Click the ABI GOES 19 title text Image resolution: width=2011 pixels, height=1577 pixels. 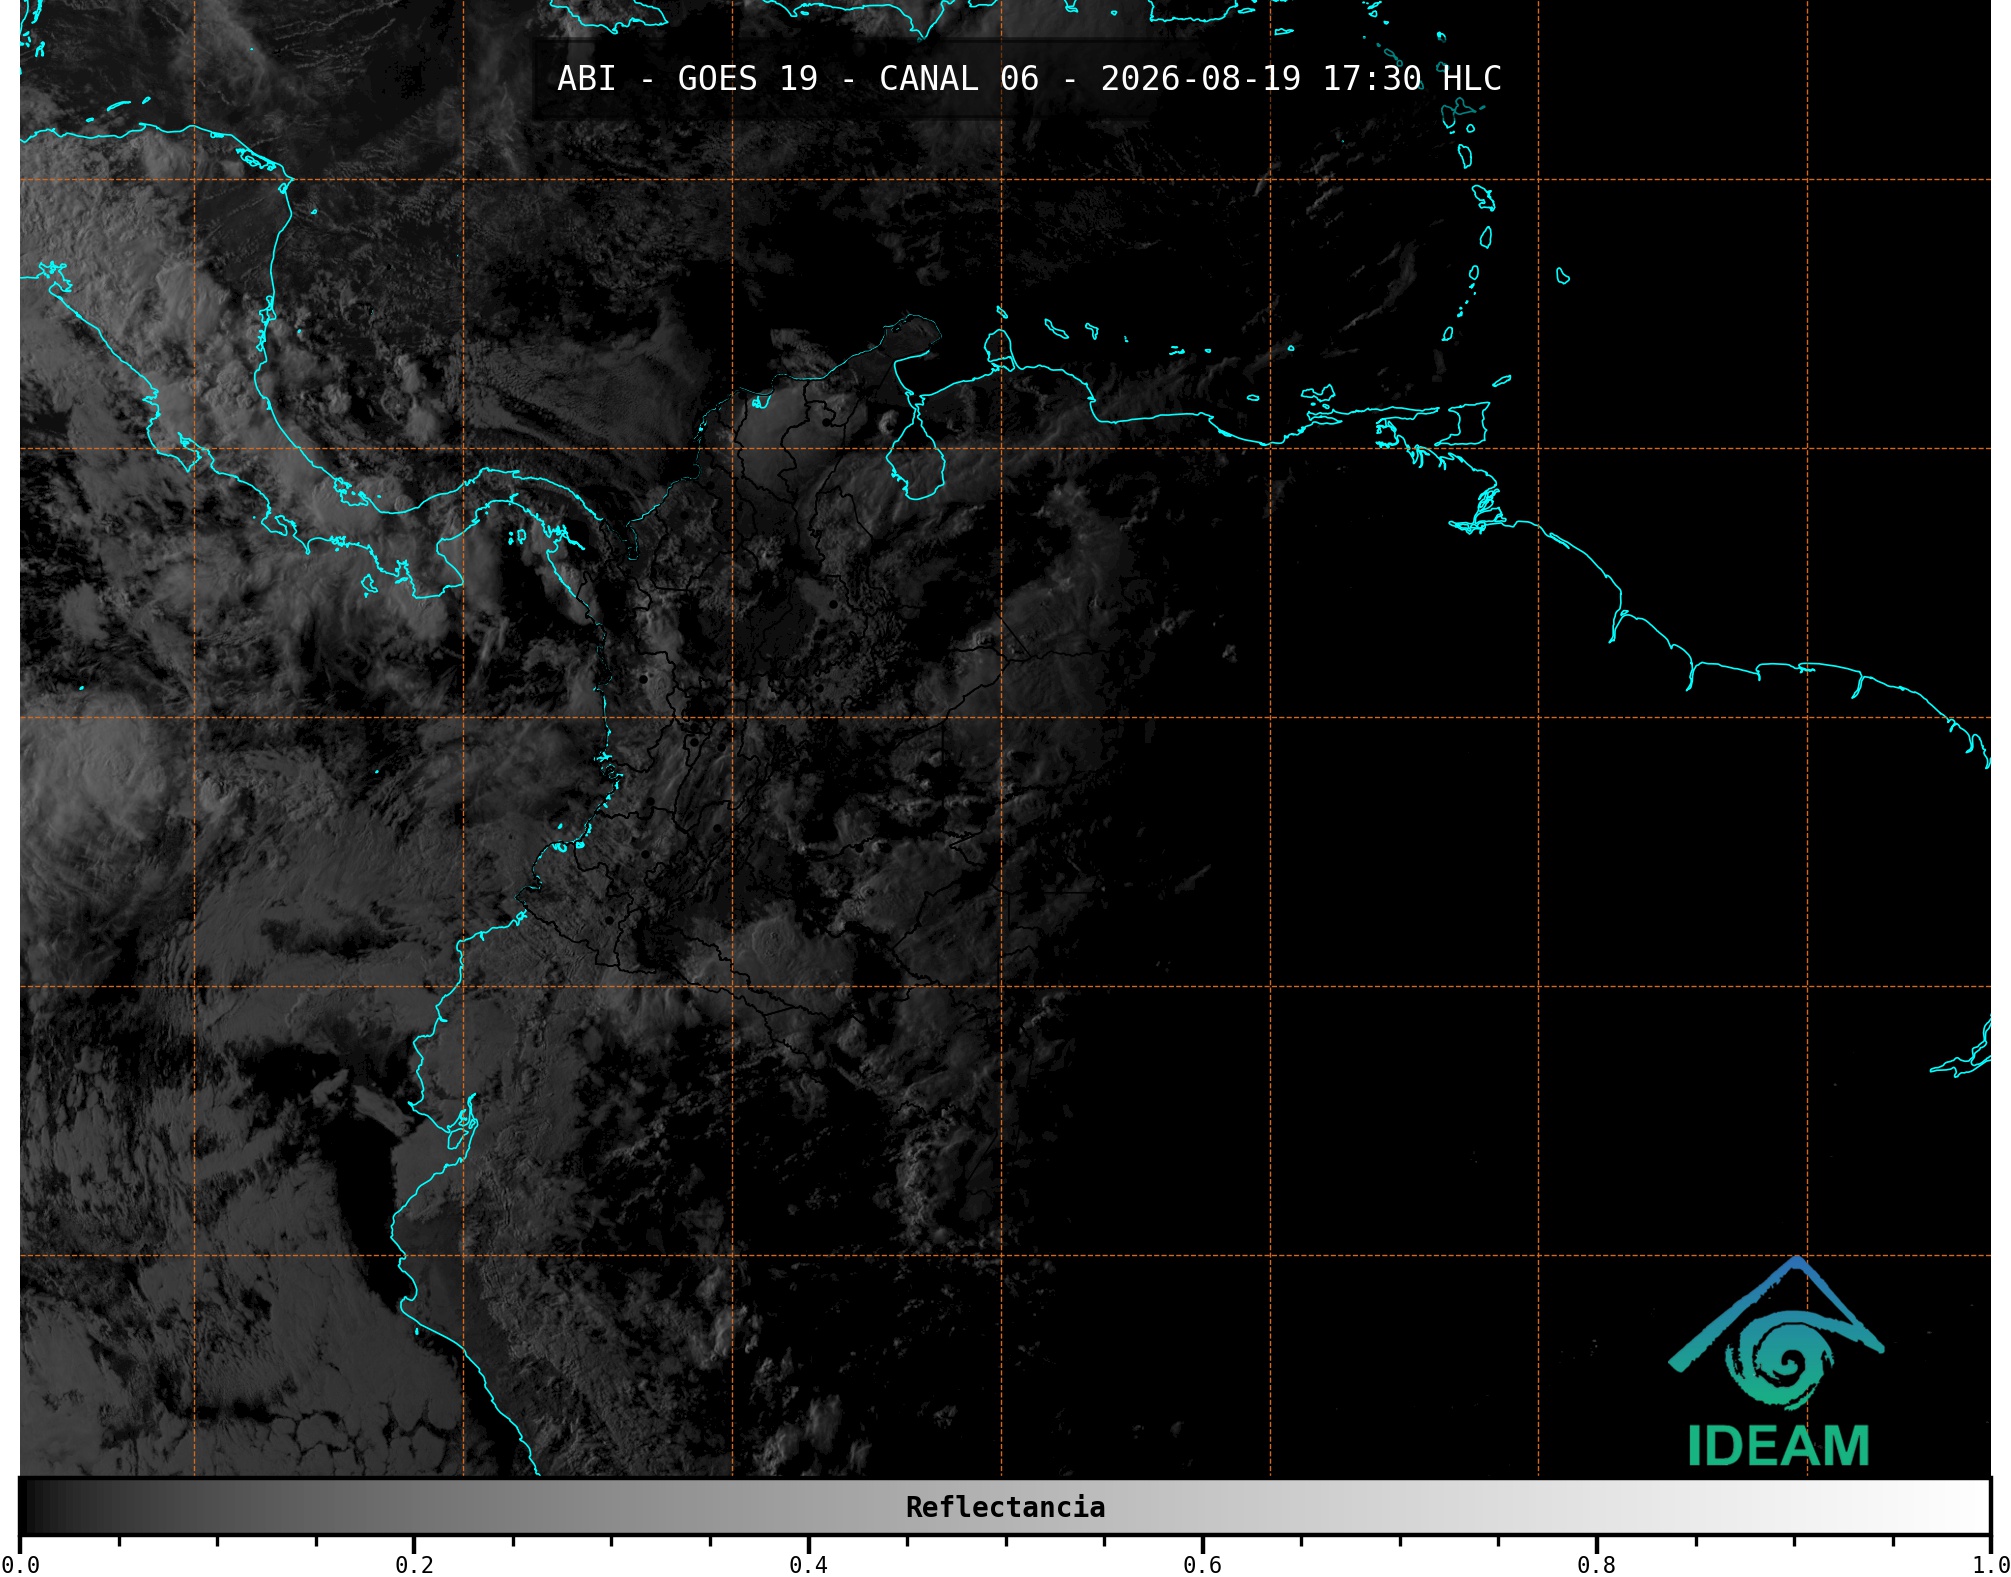click(x=1029, y=79)
